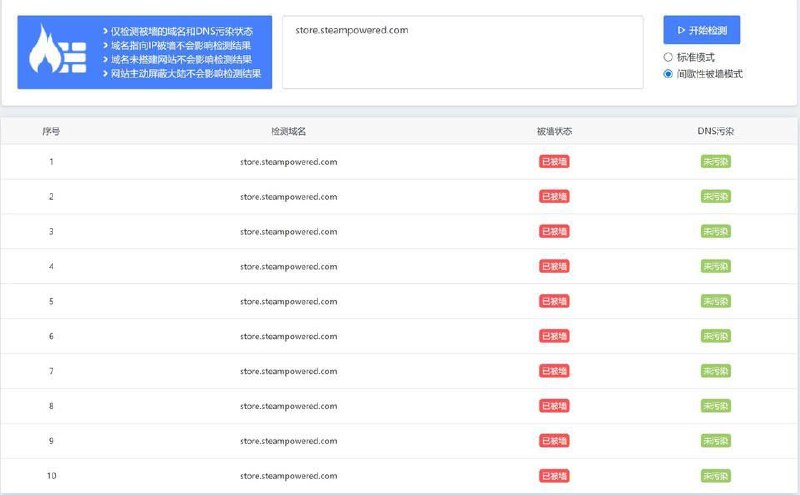Image resolution: width=800 pixels, height=495 pixels.
Task: Click the red 已被墙 badge in row 5
Action: click(x=554, y=301)
